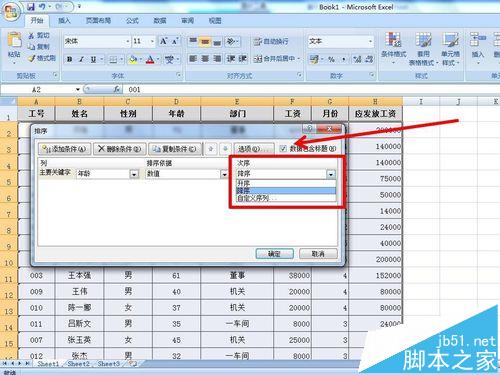This screenshot has height=375, width=500.
Task: Open Conditional Formatting 条件格式
Action: point(394,47)
